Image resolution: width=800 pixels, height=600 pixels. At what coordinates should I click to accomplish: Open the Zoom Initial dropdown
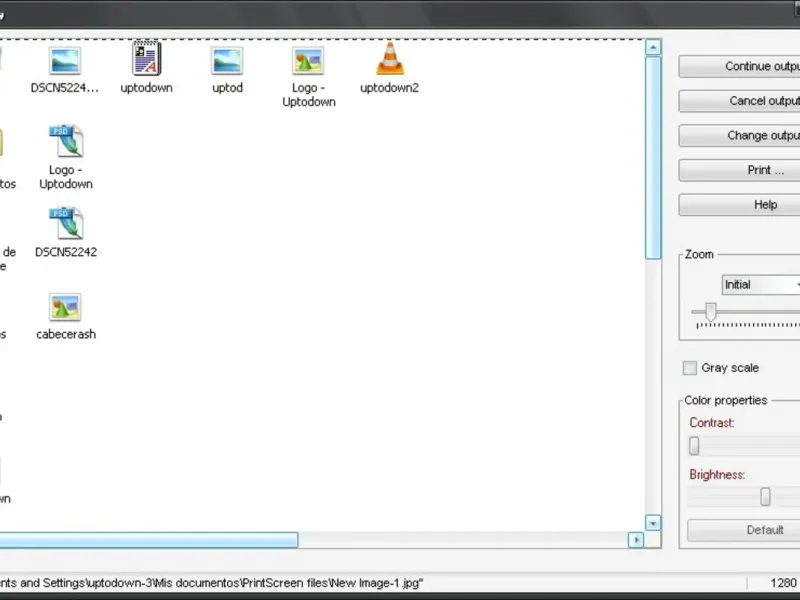point(761,285)
